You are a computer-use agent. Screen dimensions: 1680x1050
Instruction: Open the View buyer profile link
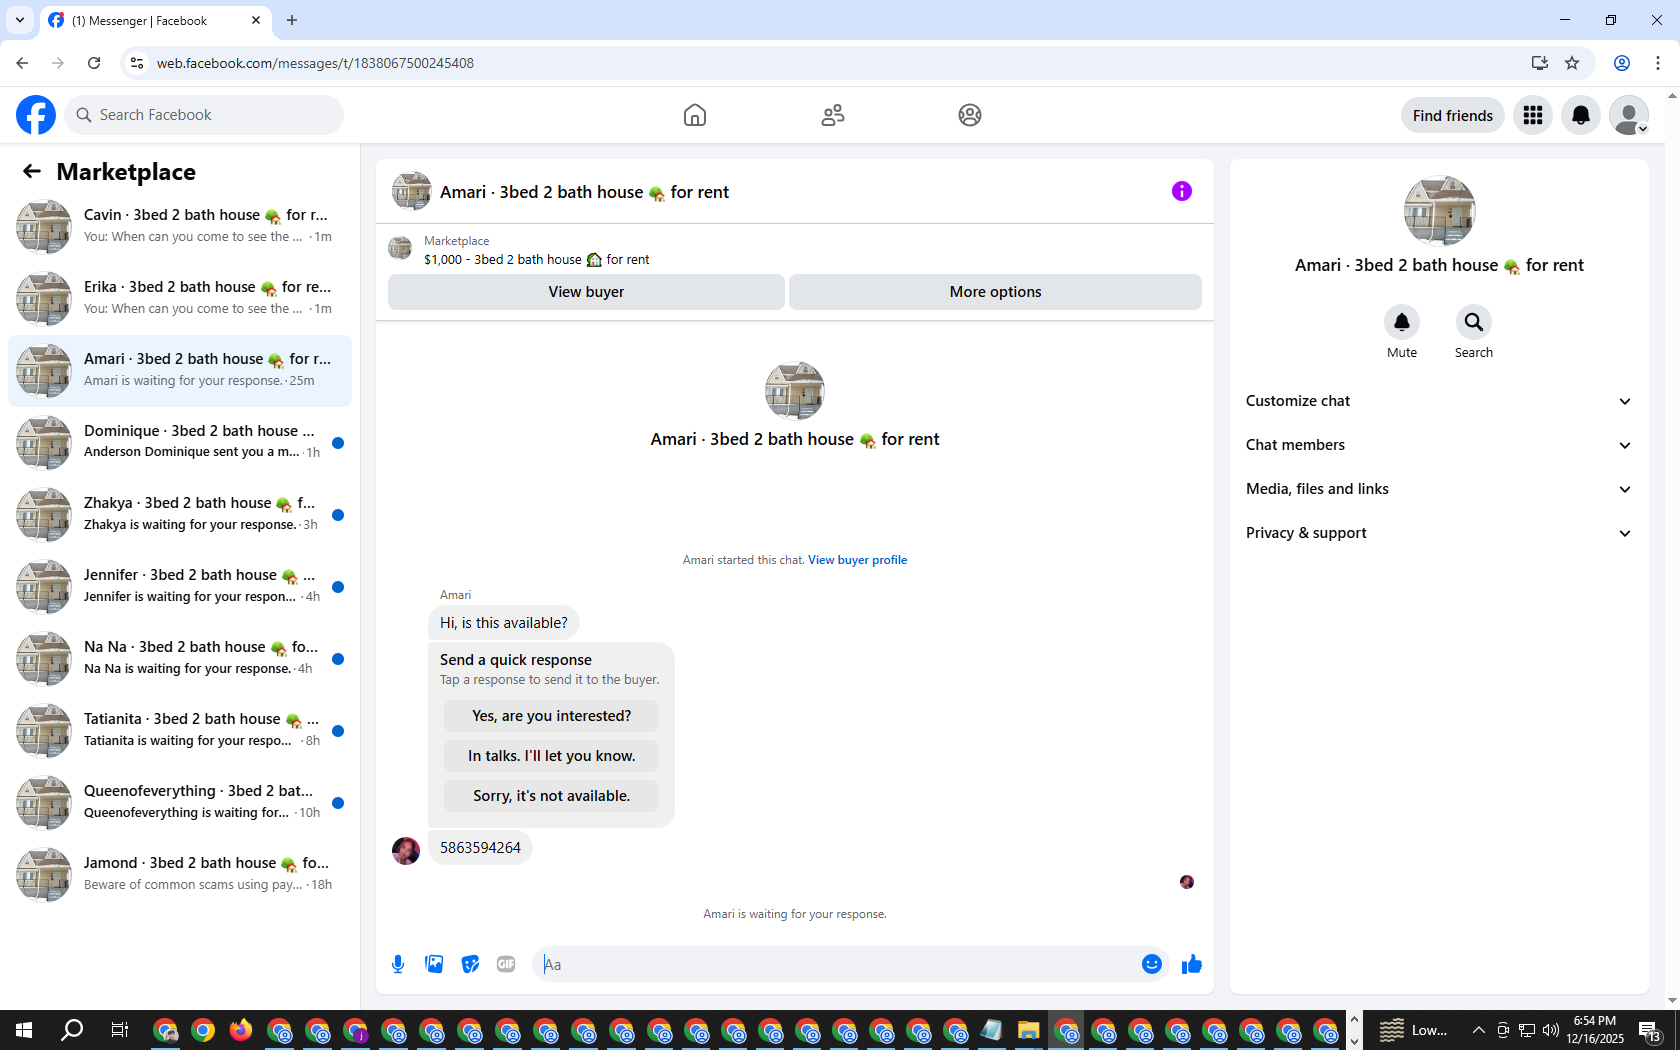[858, 560]
